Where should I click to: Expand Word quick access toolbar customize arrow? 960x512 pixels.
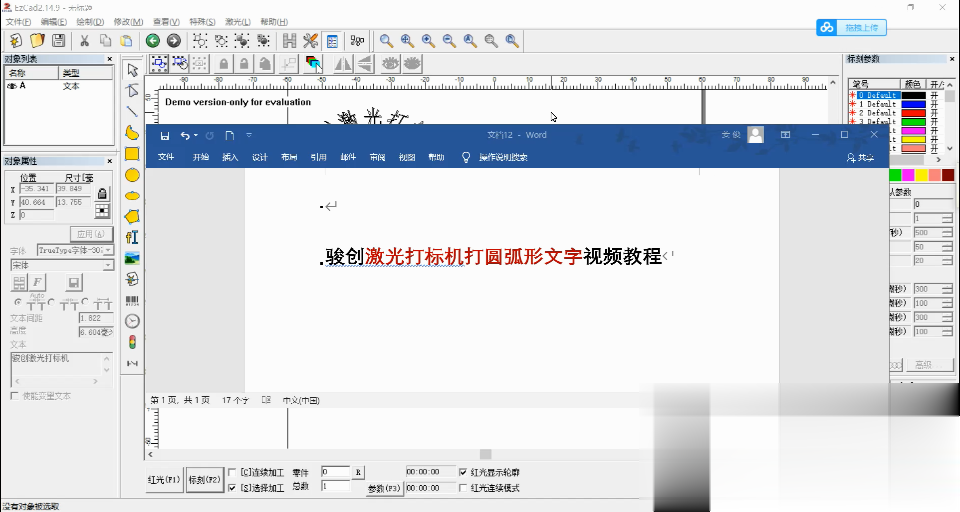click(249, 135)
